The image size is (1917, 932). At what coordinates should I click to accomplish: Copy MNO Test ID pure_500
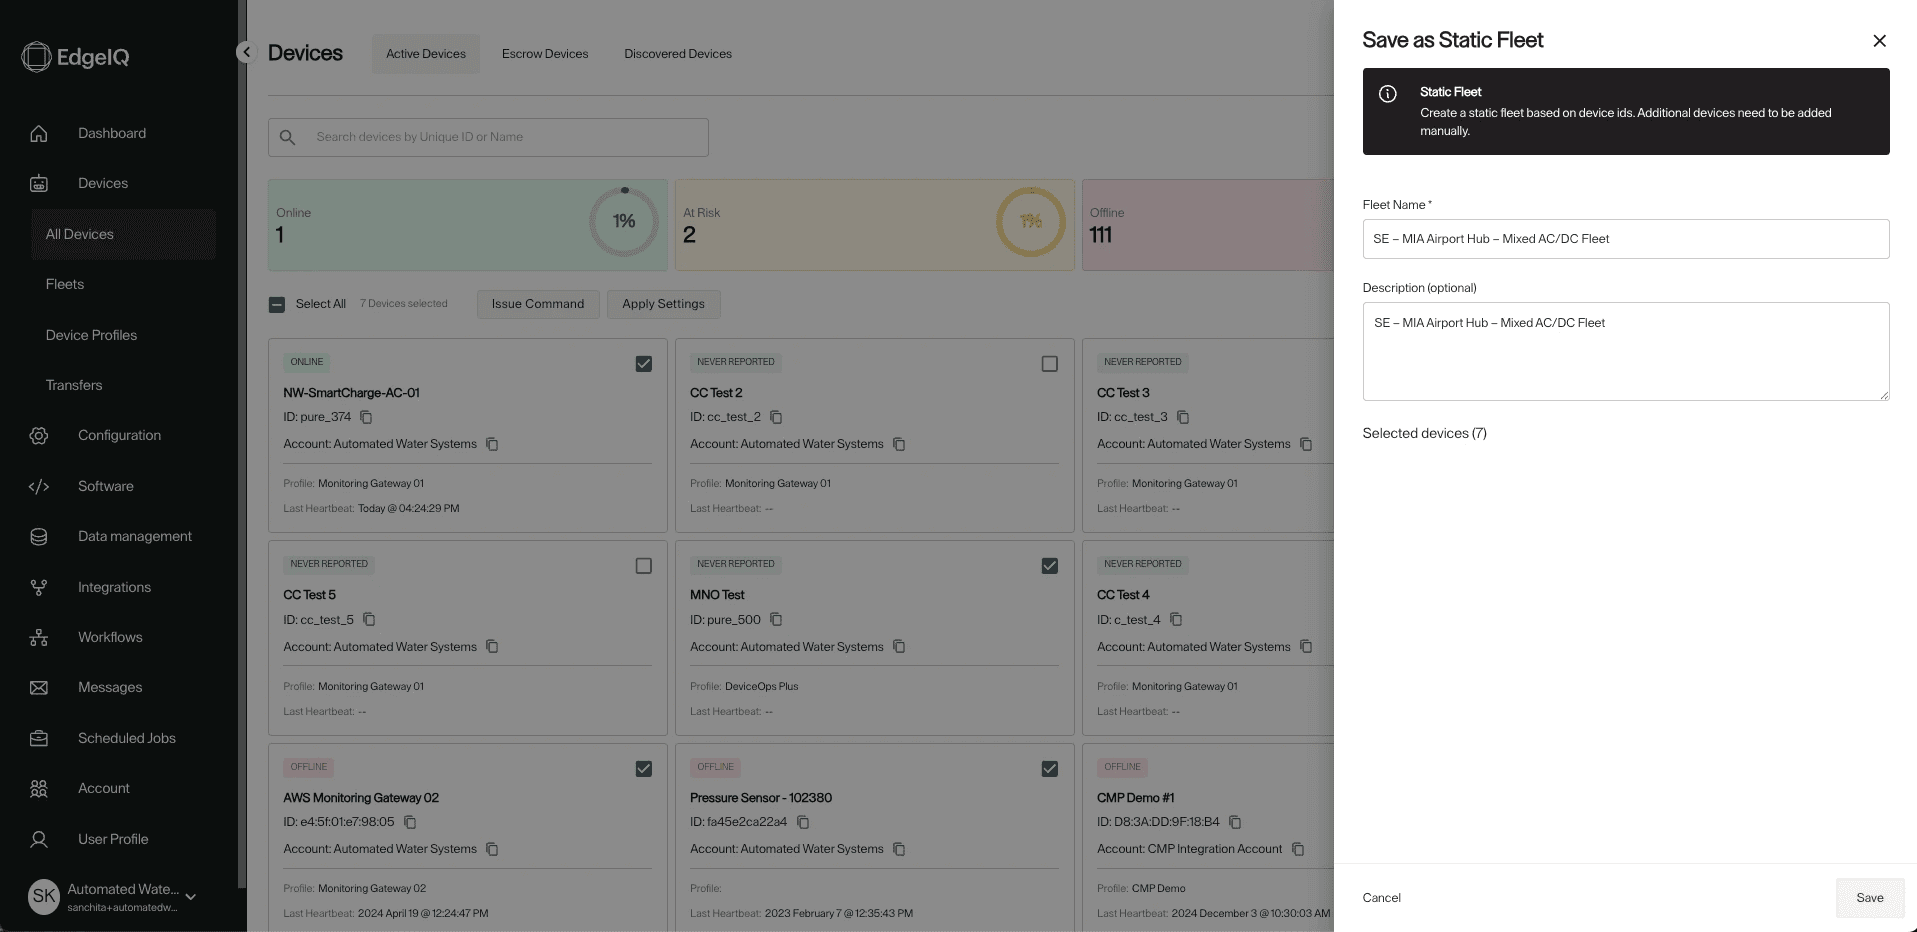pyautogui.click(x=776, y=620)
